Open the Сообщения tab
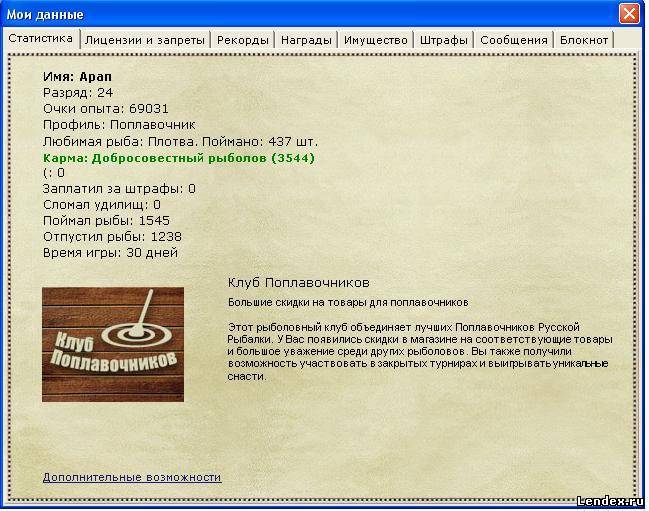Screen dimensions: 649x511 pos(514,40)
